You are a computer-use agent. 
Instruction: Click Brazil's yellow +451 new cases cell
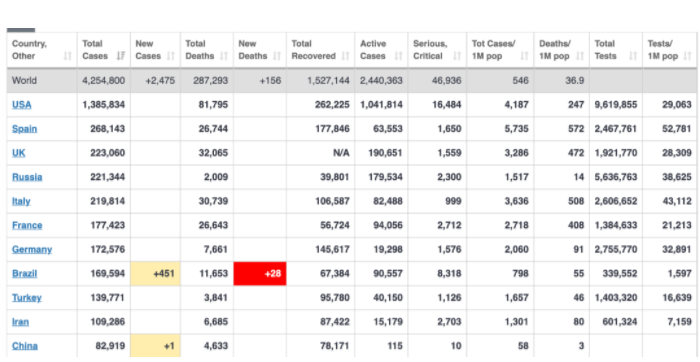[155, 274]
